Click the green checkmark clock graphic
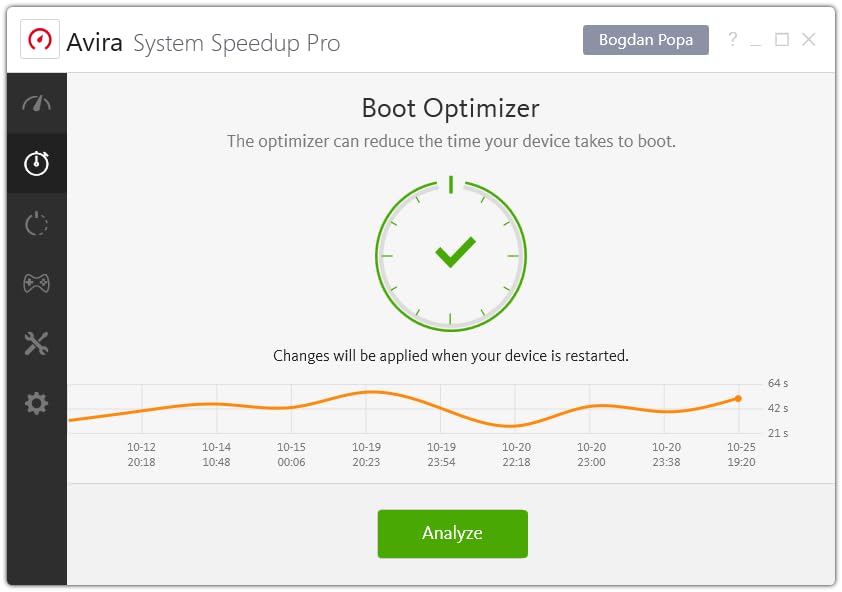842x592 pixels. tap(451, 254)
